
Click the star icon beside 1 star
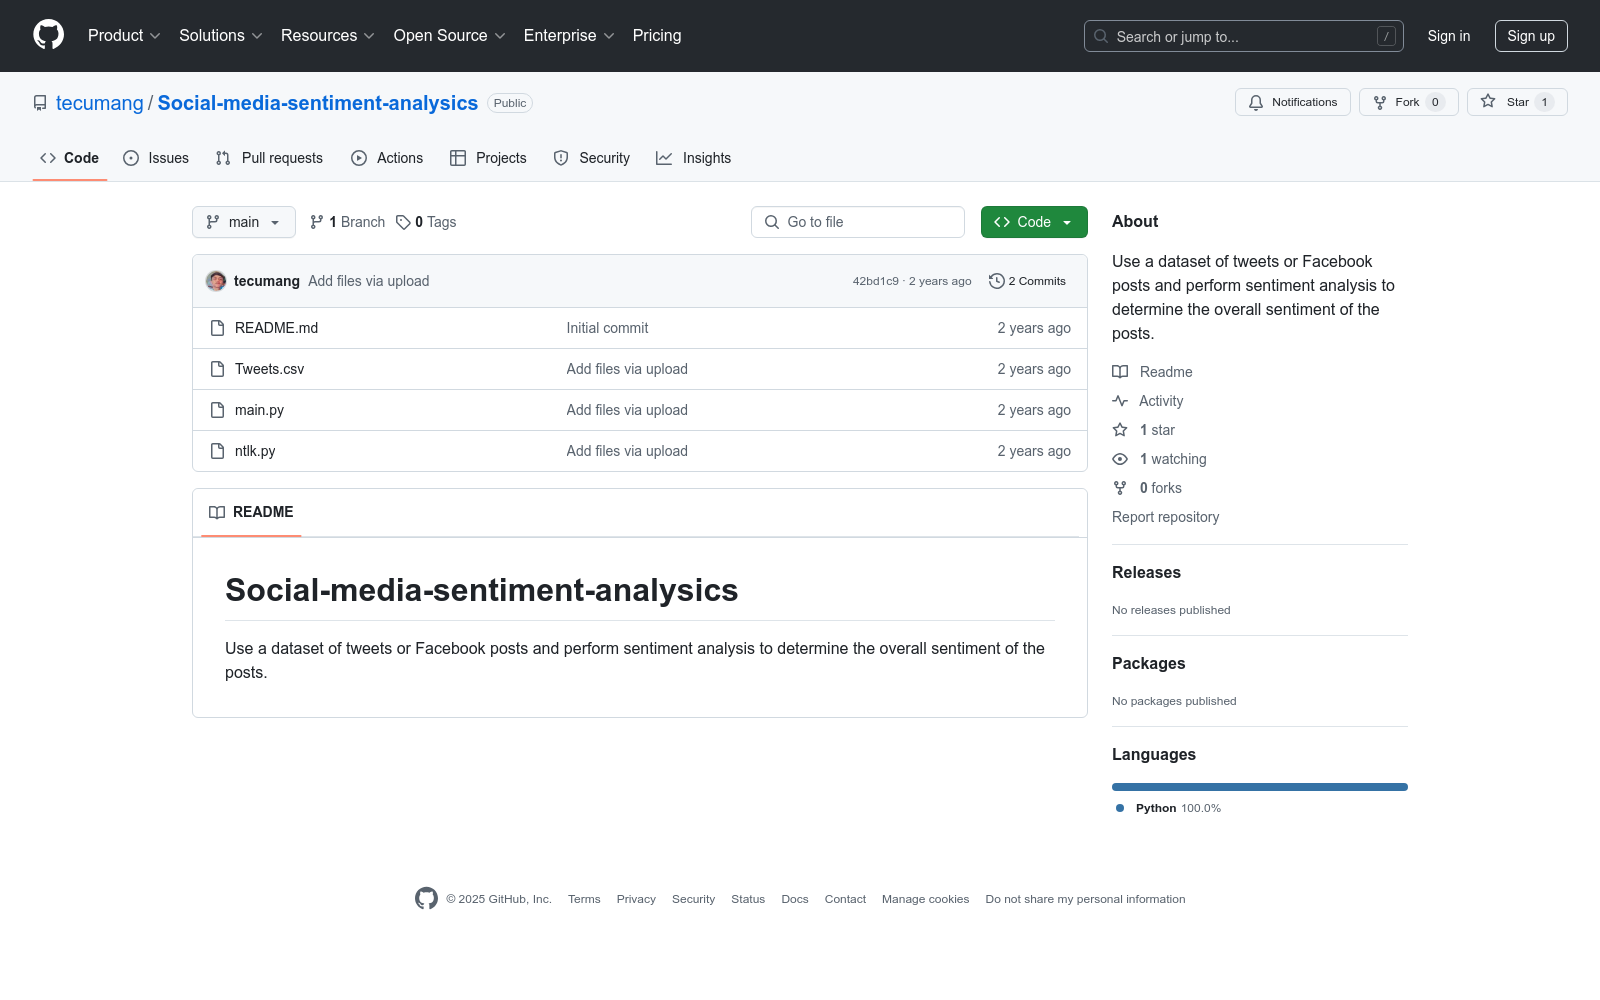tap(1120, 430)
